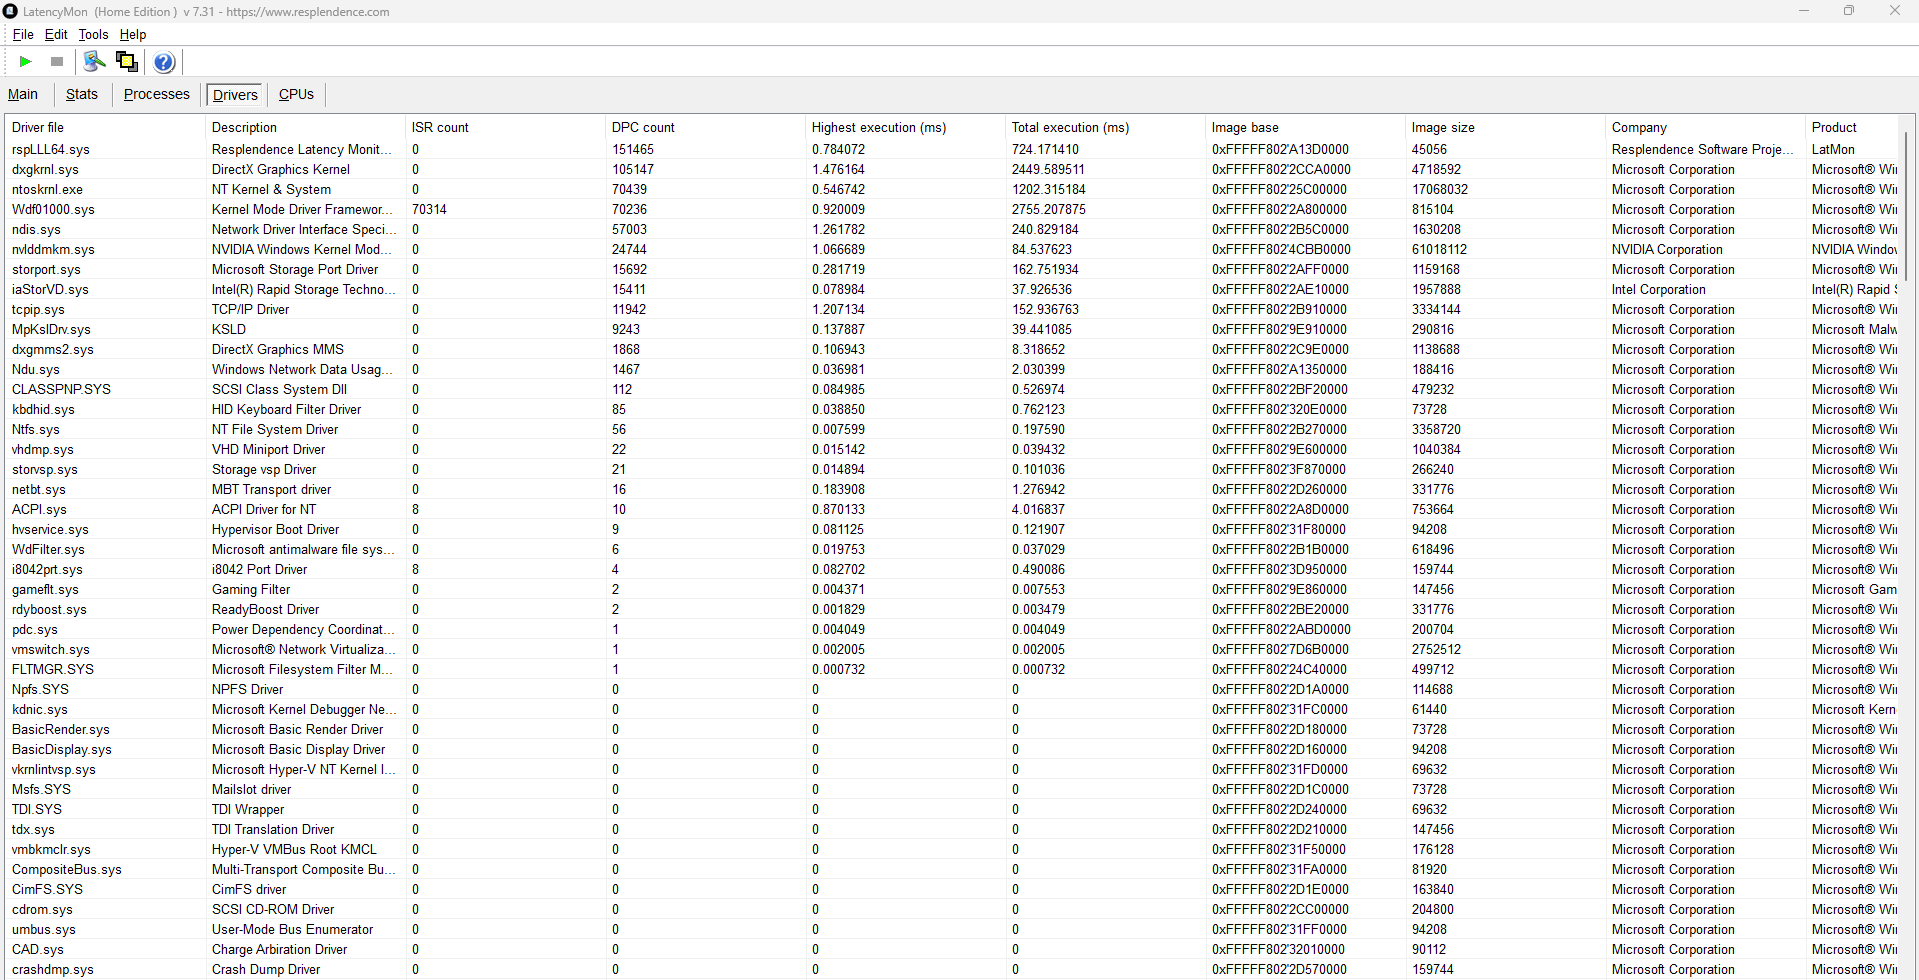
Task: Select the iaStorVD.sys driver row
Action: [952, 289]
